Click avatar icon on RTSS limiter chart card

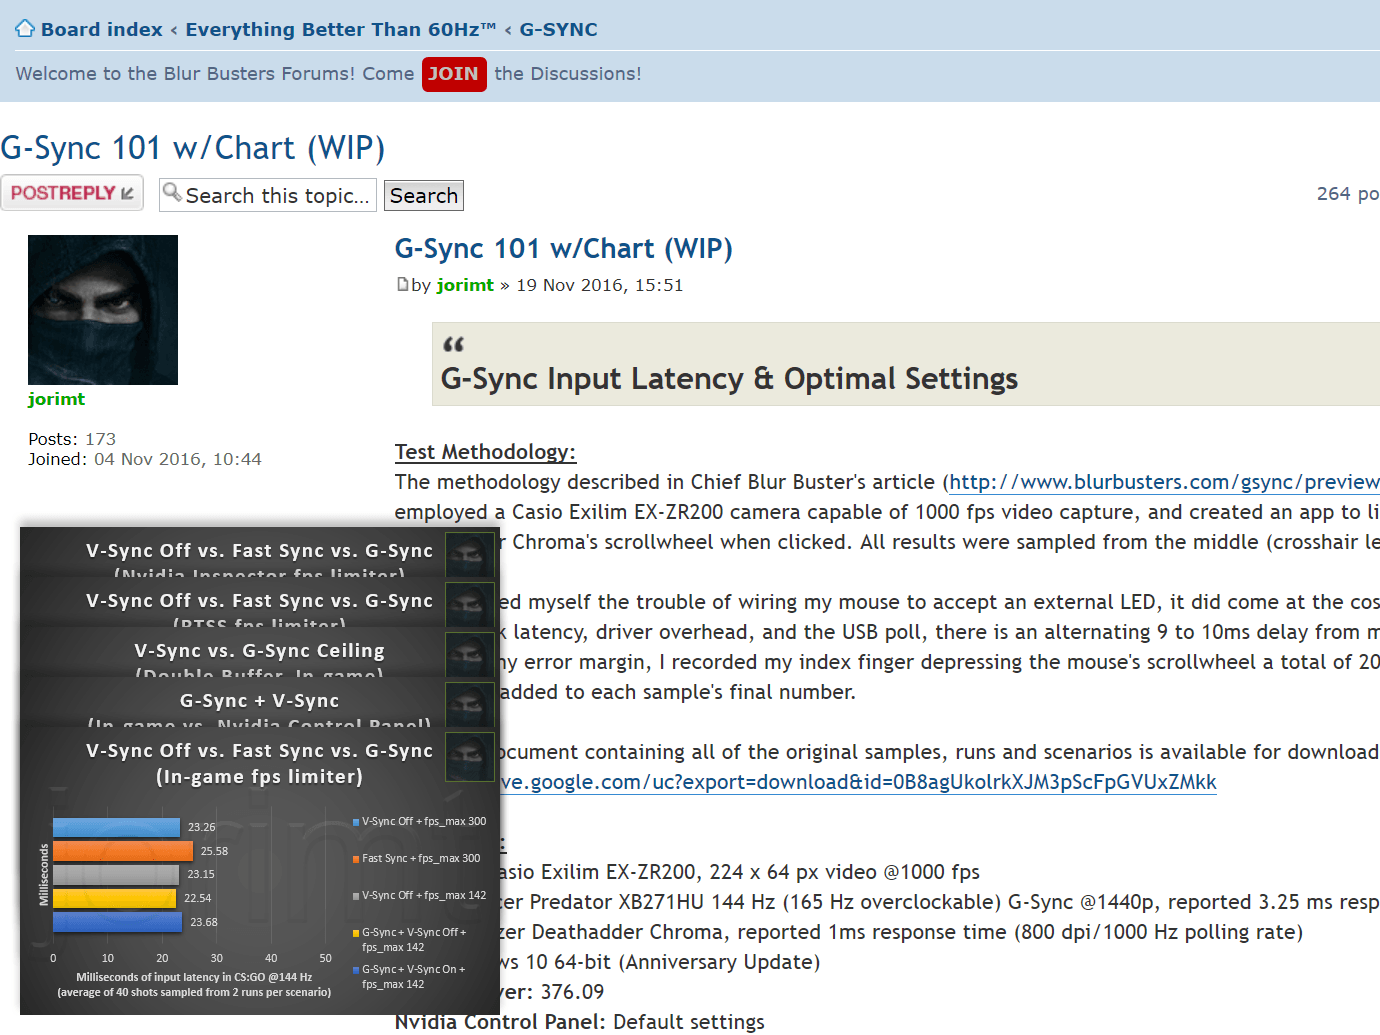pyautogui.click(x=469, y=604)
